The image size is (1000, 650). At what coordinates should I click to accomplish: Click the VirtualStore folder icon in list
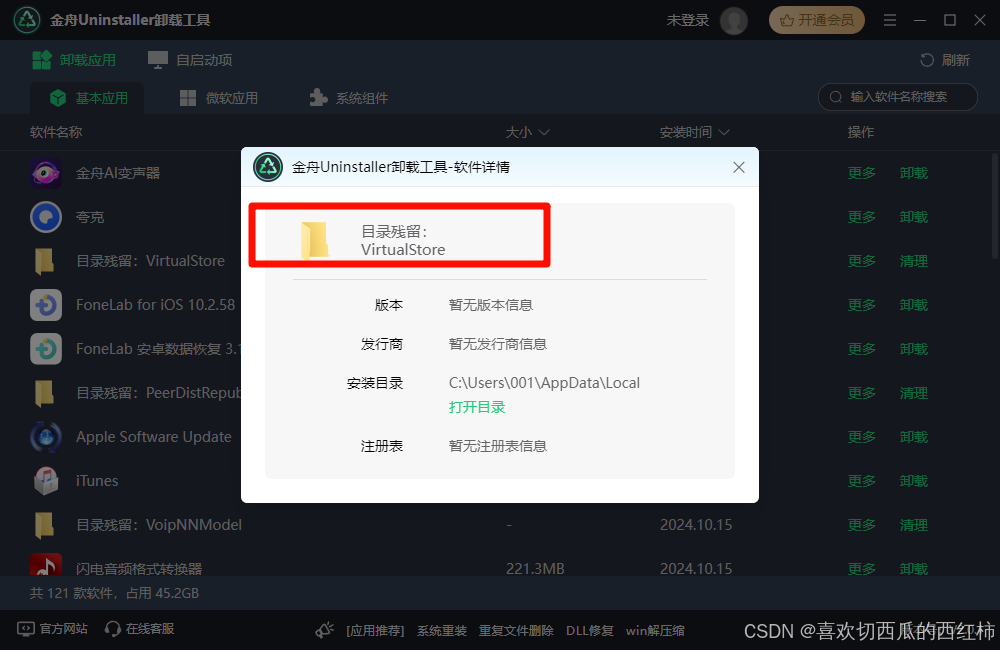44,261
